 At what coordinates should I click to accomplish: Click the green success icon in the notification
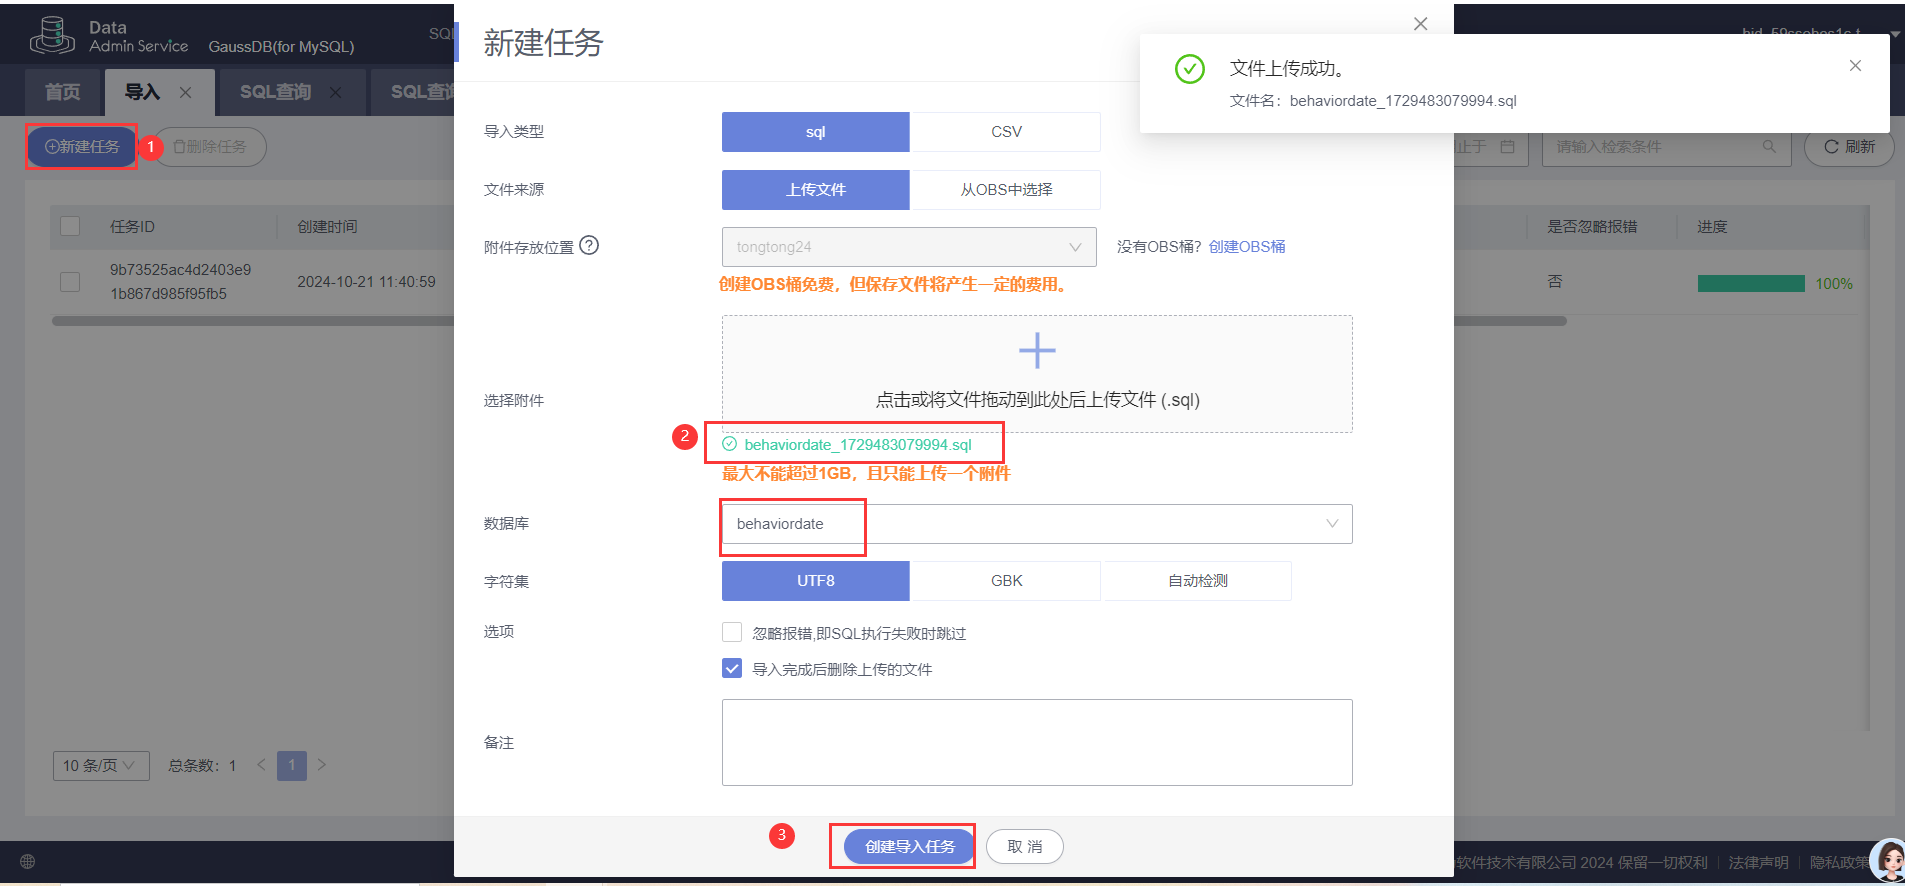click(1190, 69)
